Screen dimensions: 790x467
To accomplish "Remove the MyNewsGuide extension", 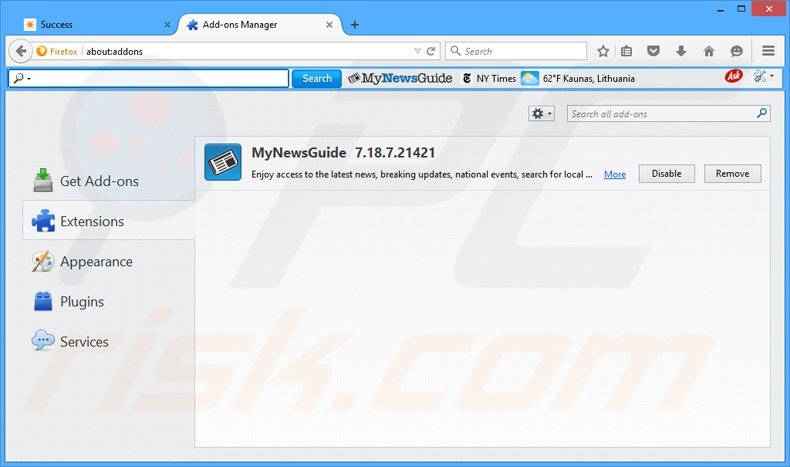I will point(733,173).
